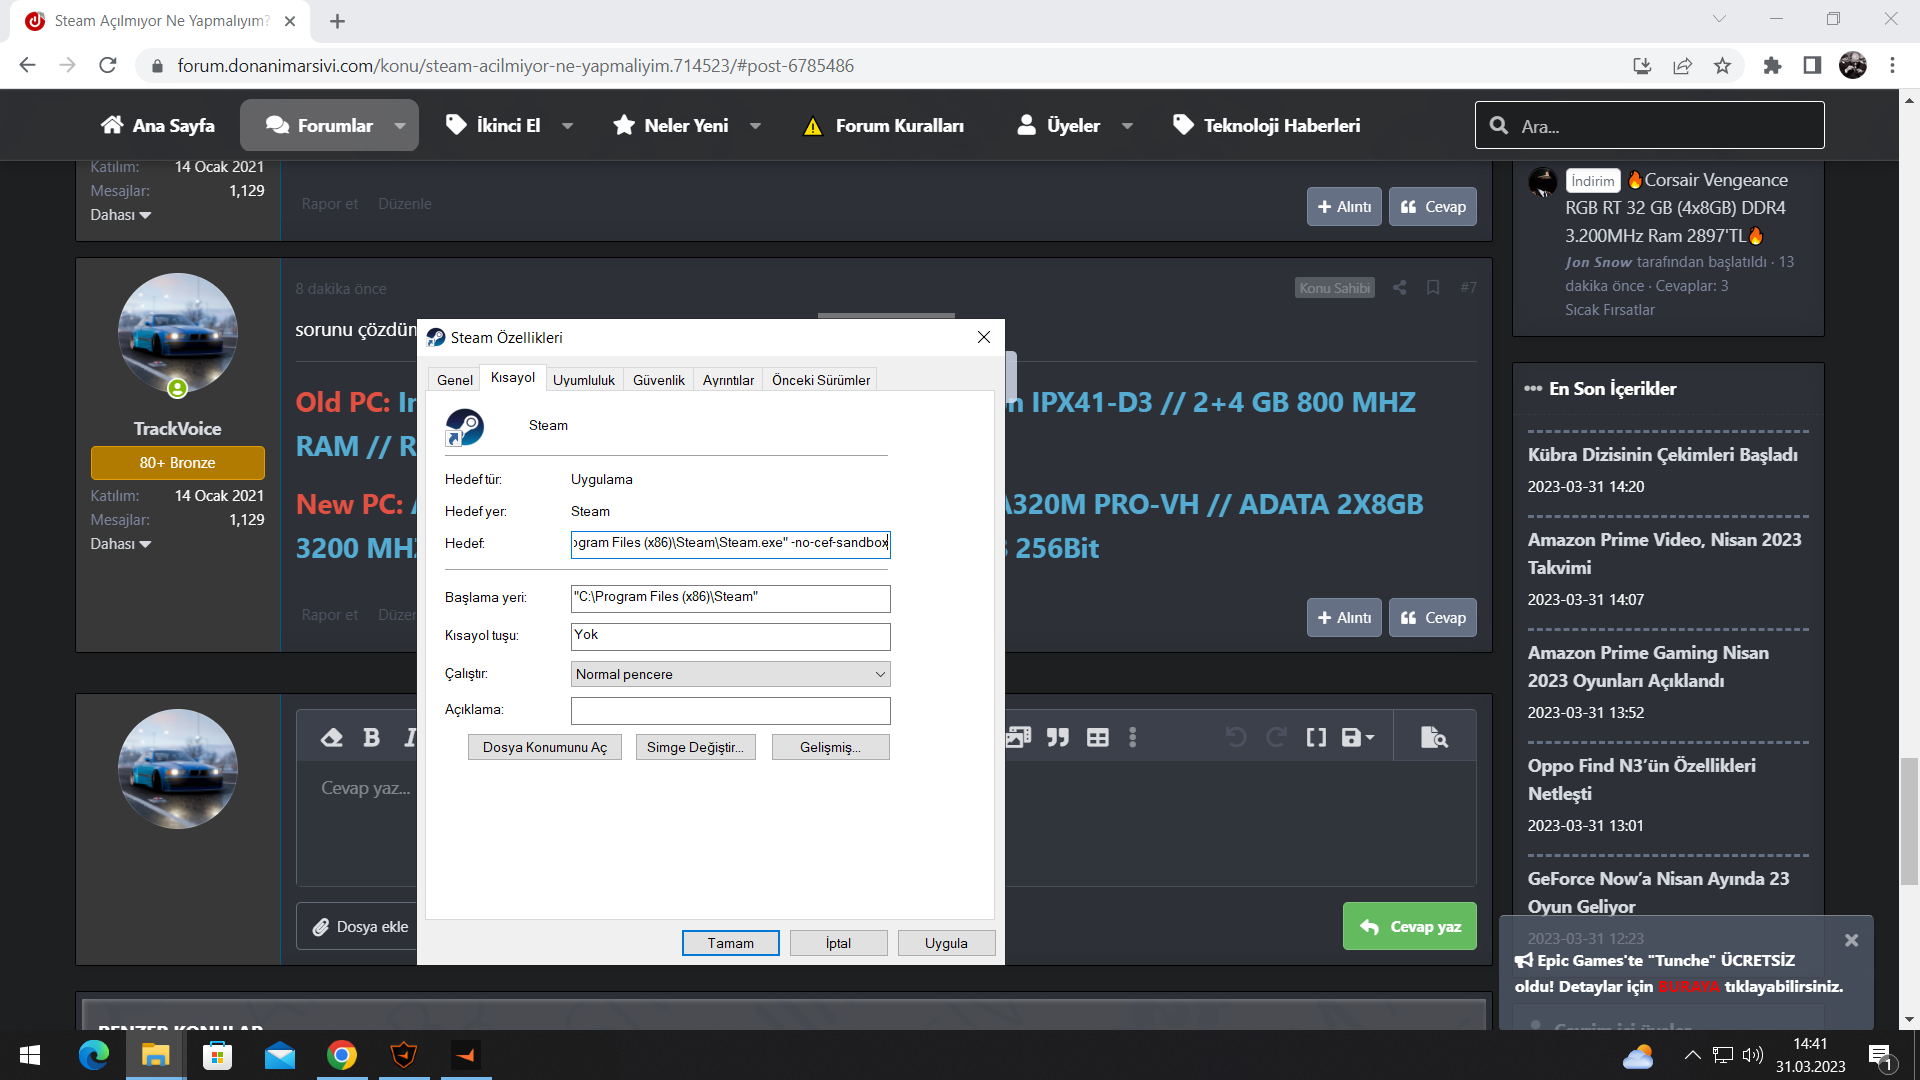Screen dimensions: 1920x1080
Task: Expand the İkinci El dropdown arrow
Action: pyautogui.click(x=568, y=126)
